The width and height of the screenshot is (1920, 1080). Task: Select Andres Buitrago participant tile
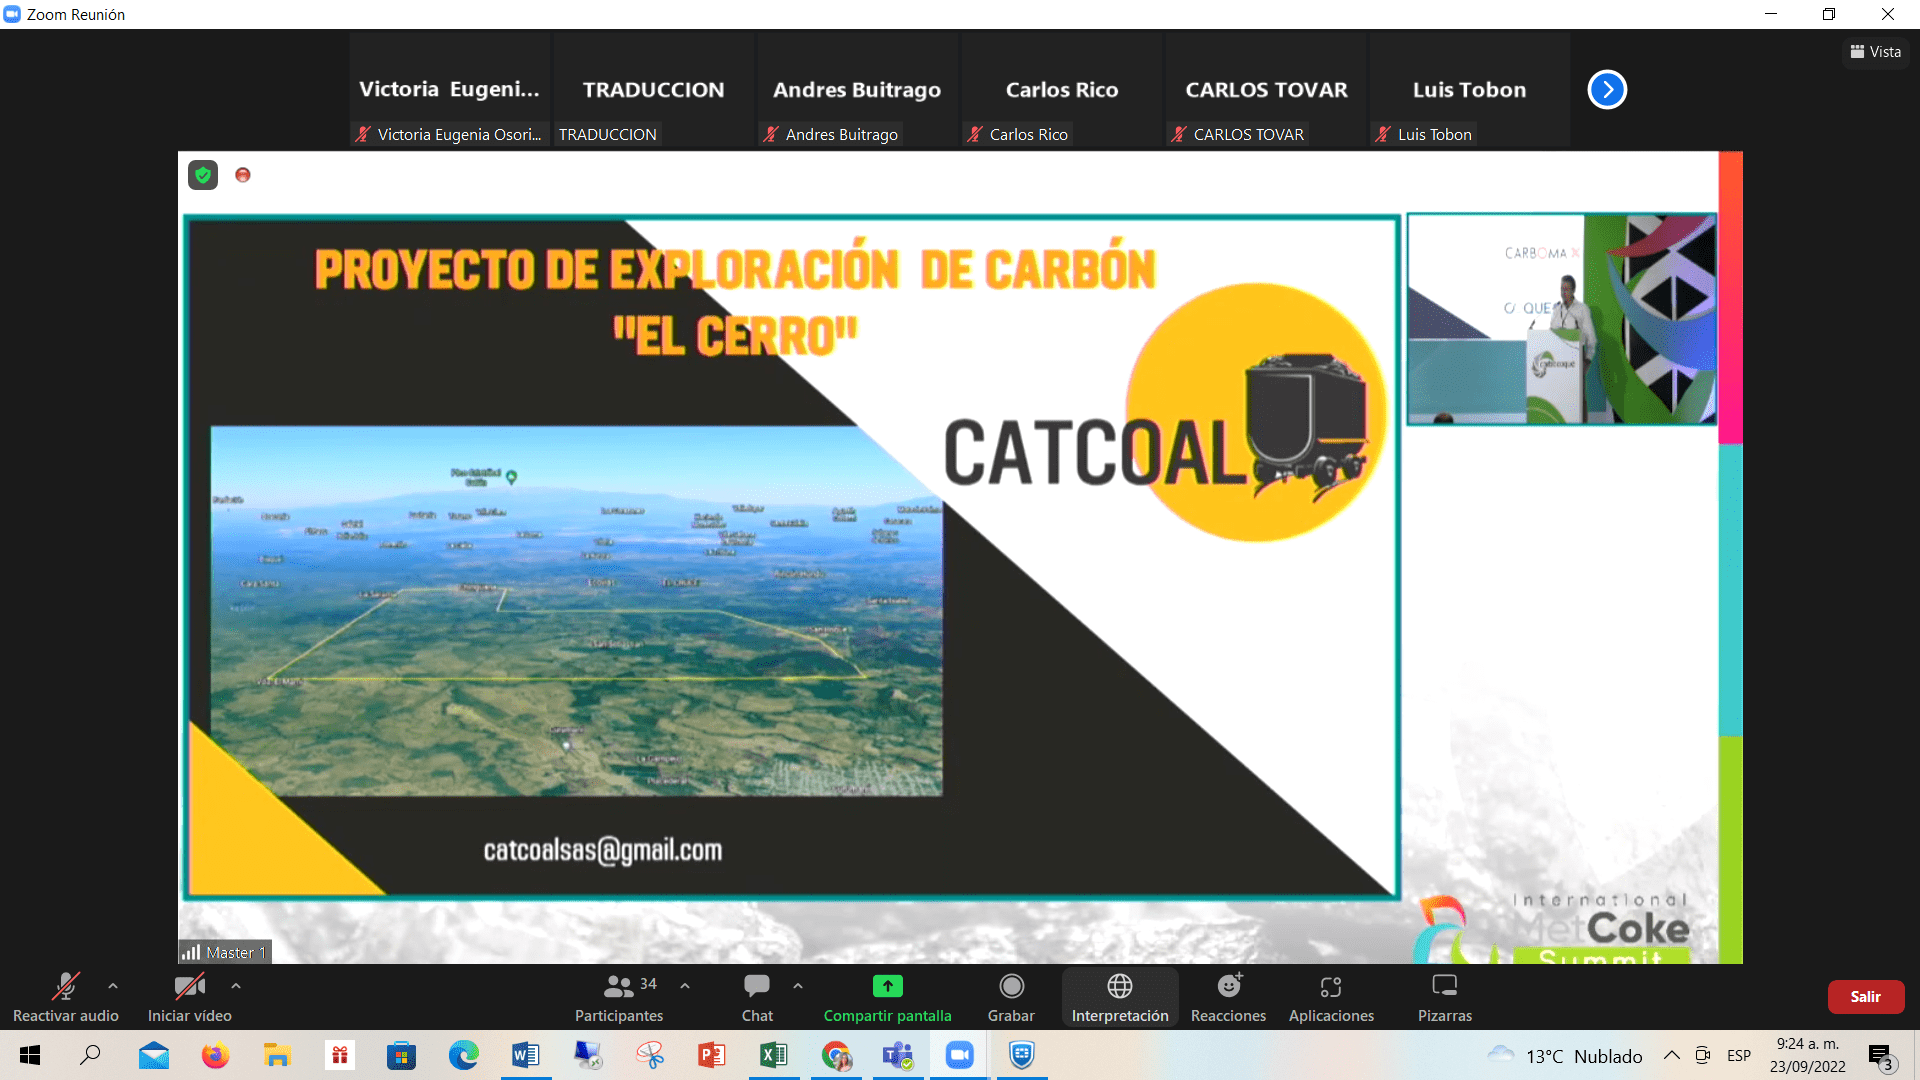click(857, 90)
